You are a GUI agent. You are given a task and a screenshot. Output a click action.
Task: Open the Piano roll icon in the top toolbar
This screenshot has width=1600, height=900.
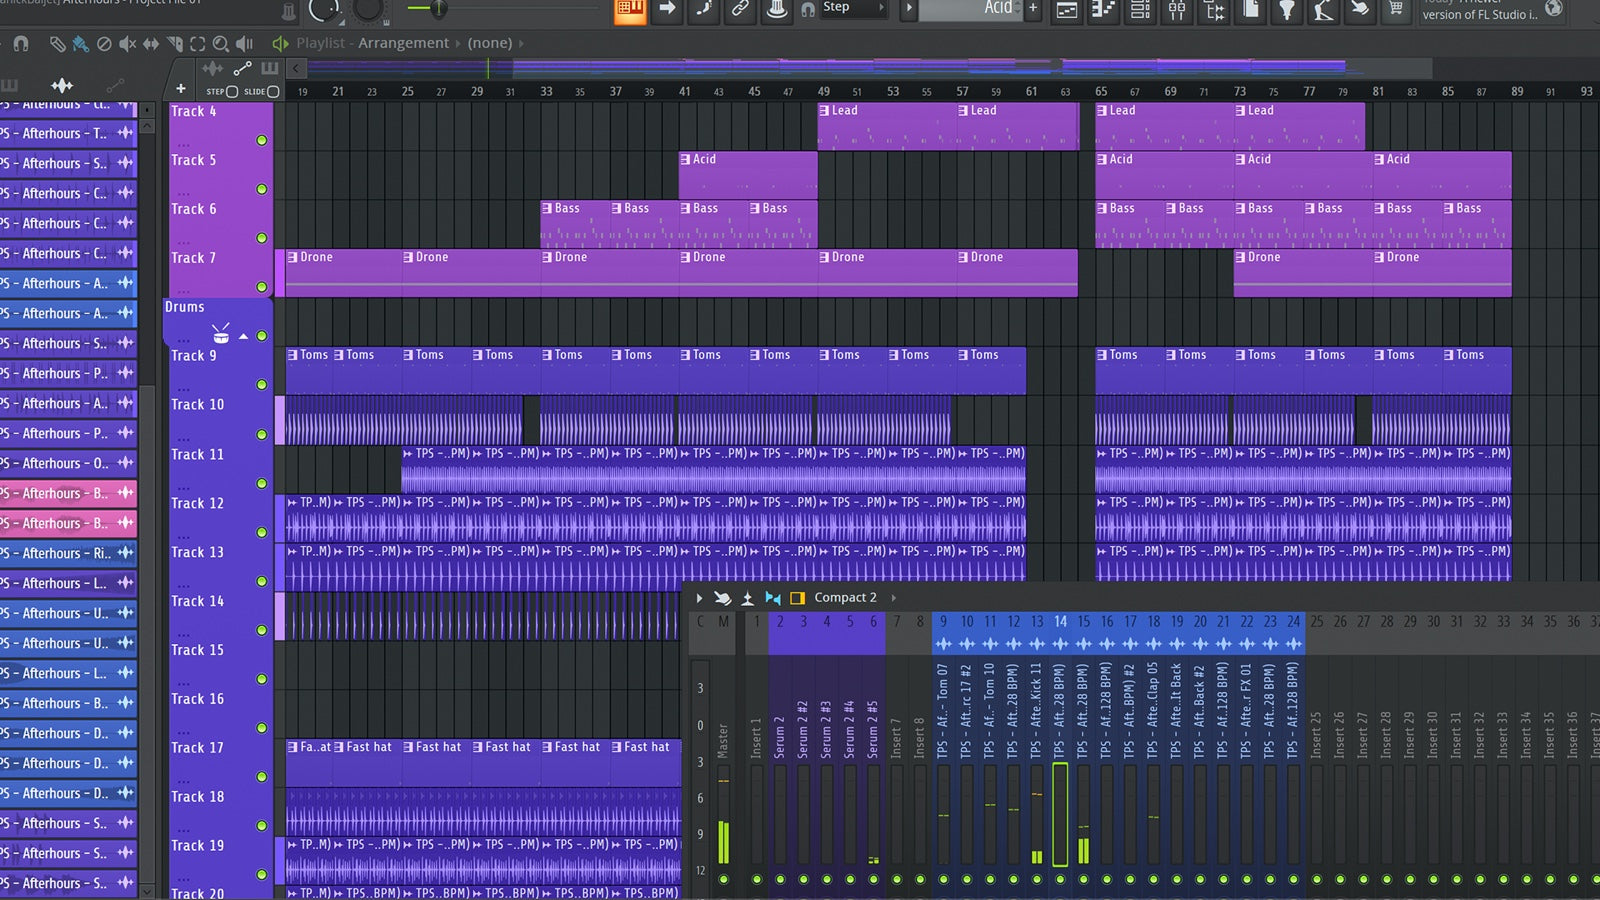pos(1104,10)
